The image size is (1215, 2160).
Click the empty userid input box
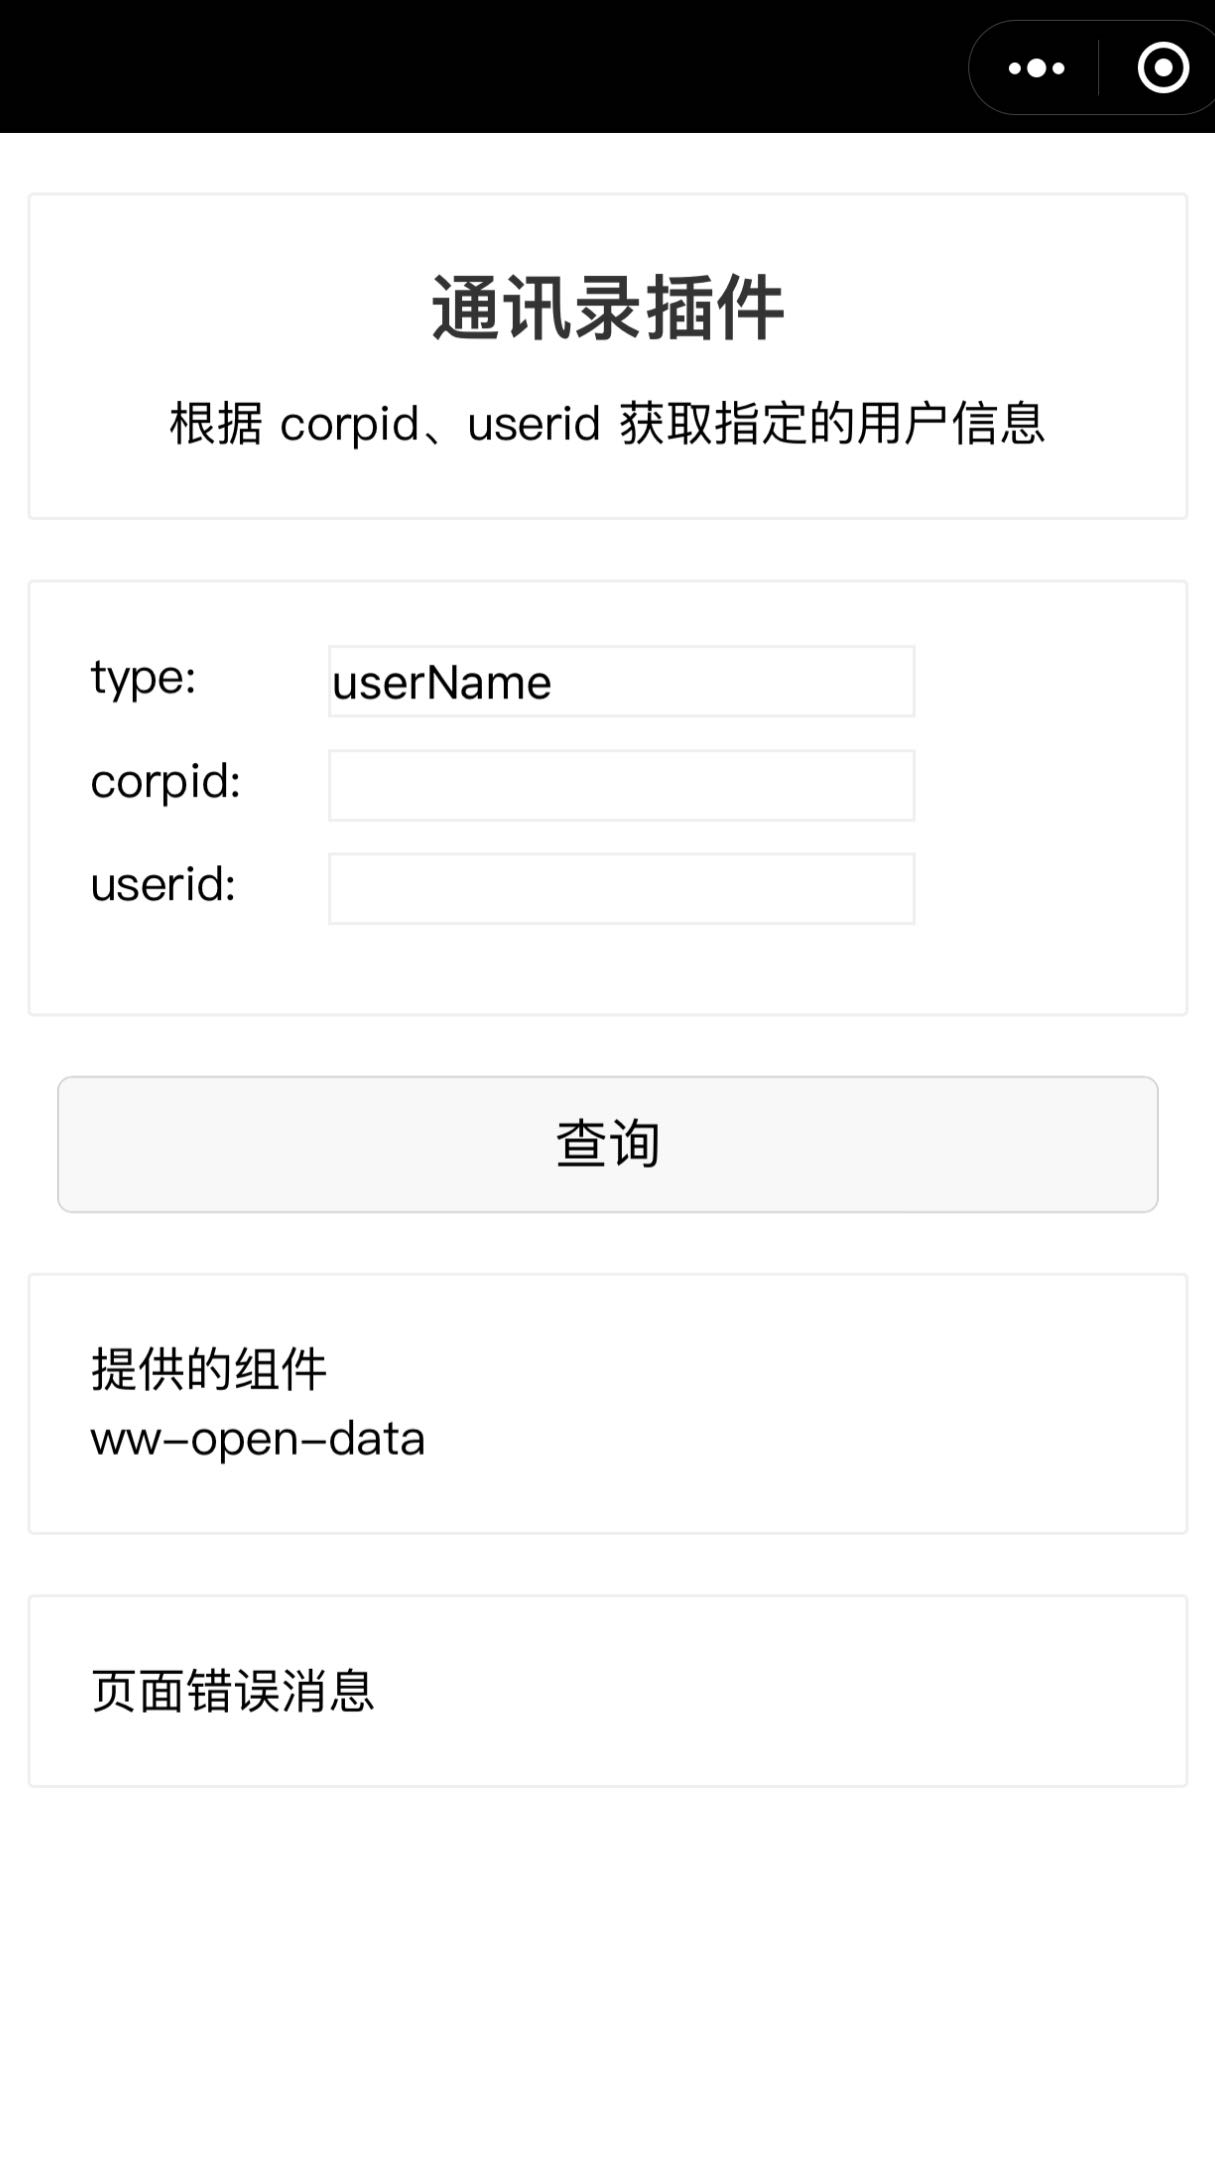[620, 886]
